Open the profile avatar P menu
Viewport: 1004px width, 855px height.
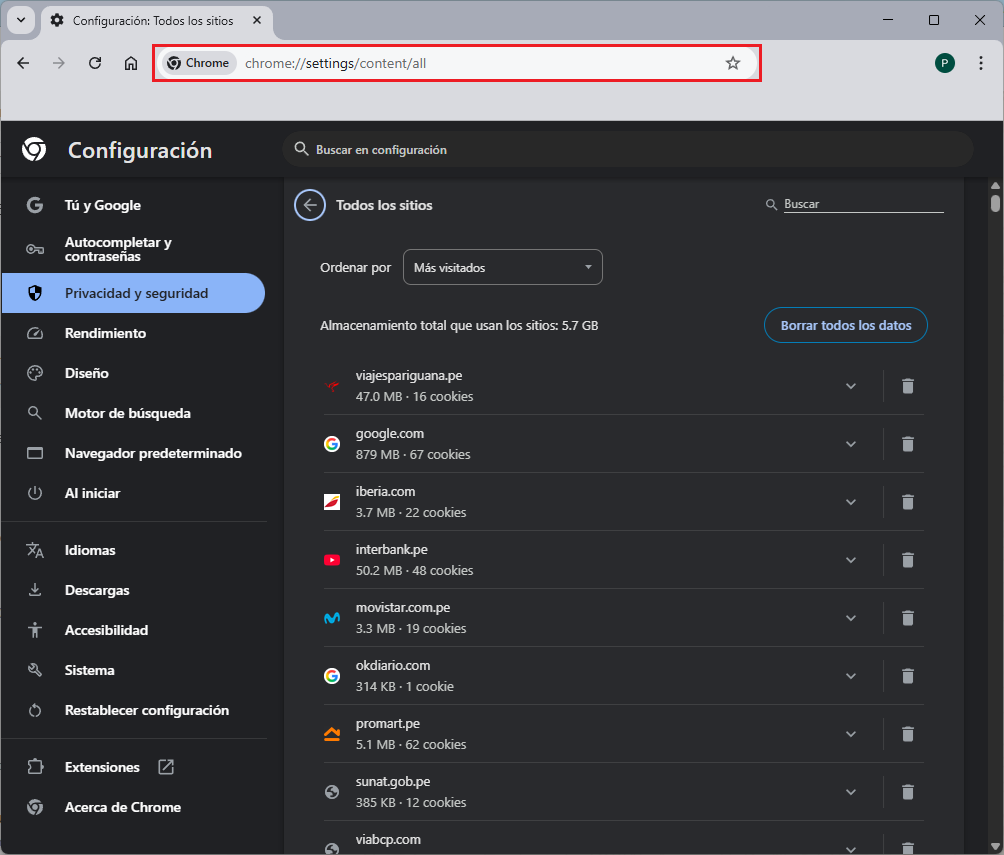click(944, 63)
